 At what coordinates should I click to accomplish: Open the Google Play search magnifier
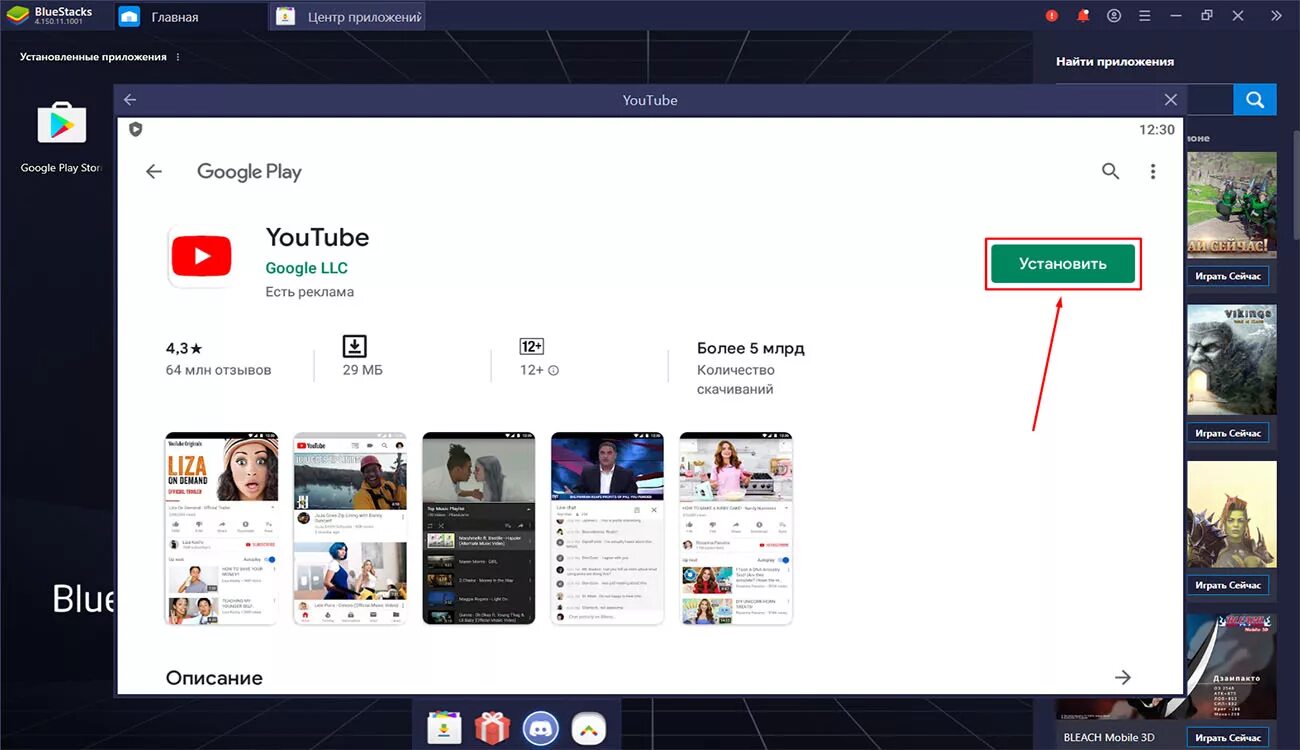[x=1110, y=171]
